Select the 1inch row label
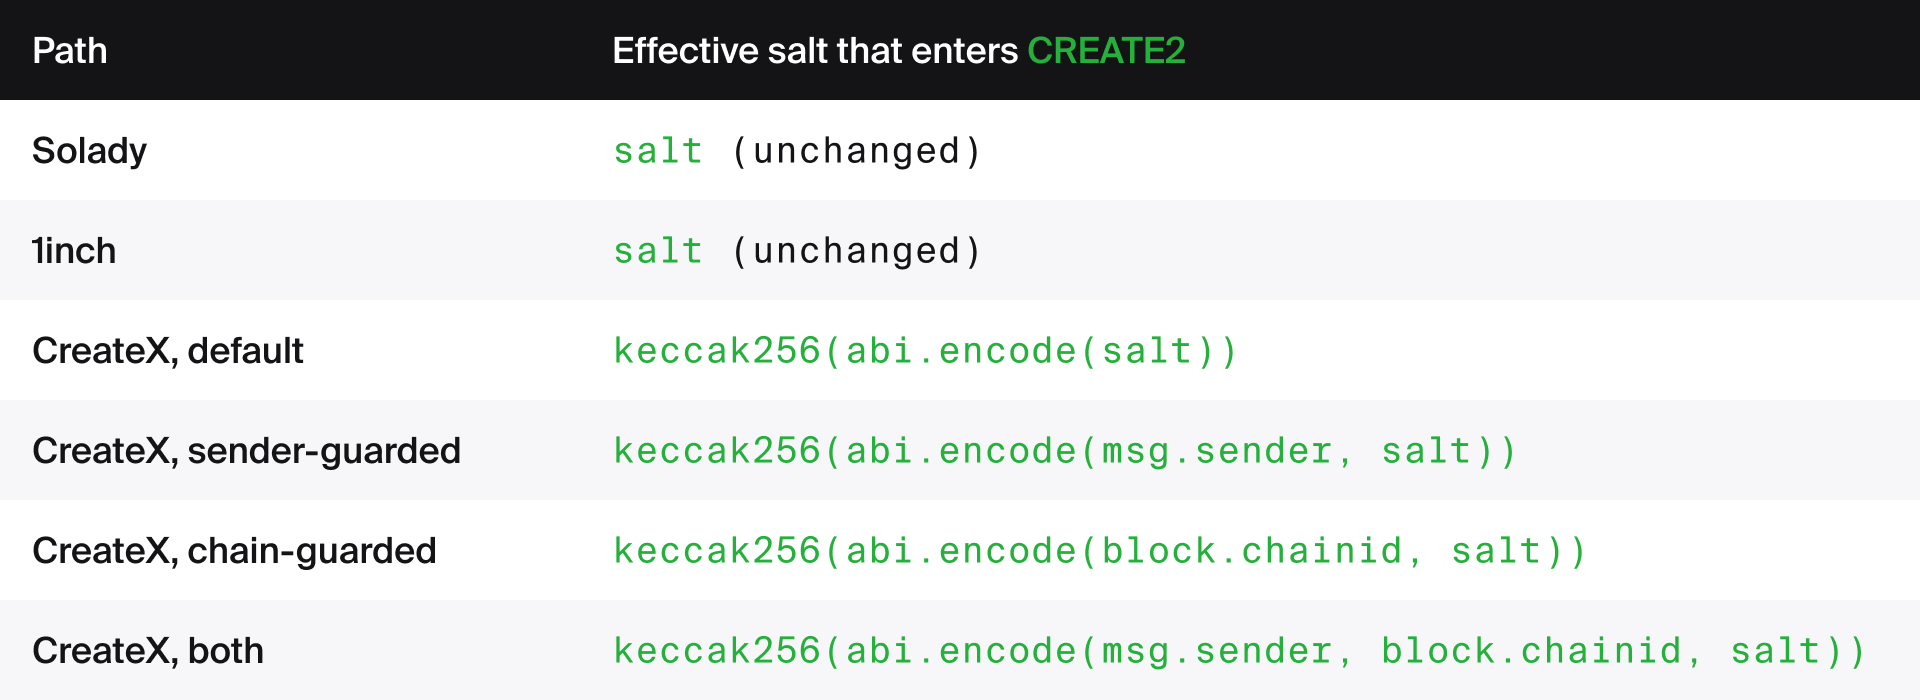Image resolution: width=1920 pixels, height=700 pixels. click(x=74, y=250)
